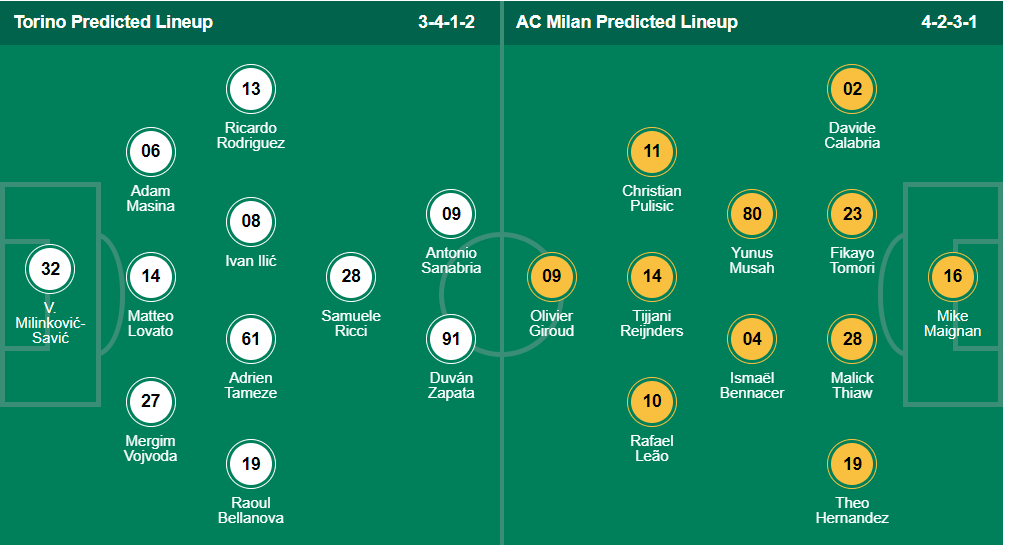This screenshot has height=548, width=1009.
Task: Click Adam Masina's number 06 badge
Action: (151, 152)
